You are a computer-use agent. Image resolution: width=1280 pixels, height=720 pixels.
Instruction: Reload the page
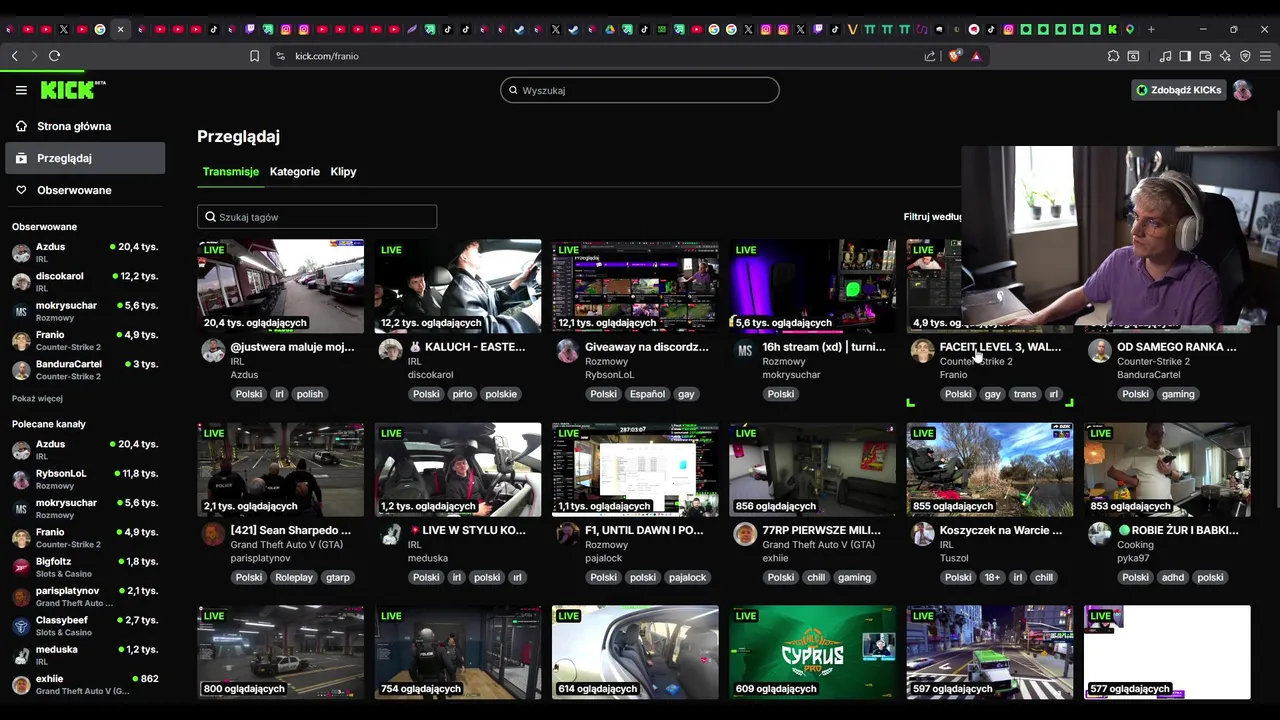click(x=54, y=56)
